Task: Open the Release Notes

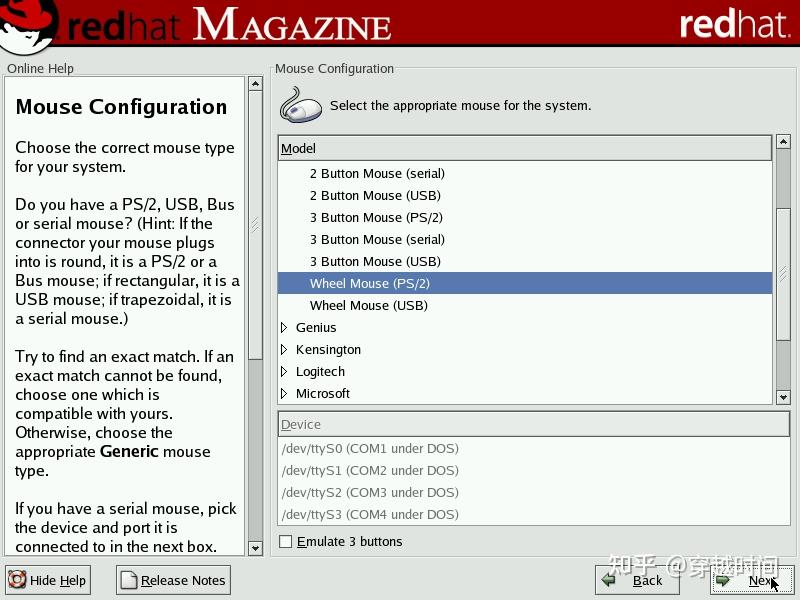Action: [172, 580]
